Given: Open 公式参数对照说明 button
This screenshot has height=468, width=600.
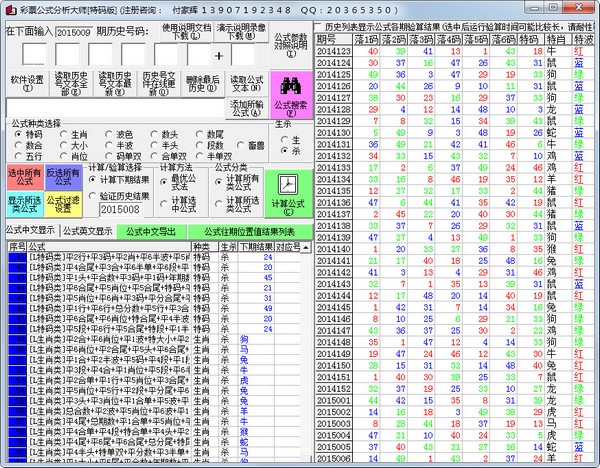Looking at the screenshot, I should (291, 45).
